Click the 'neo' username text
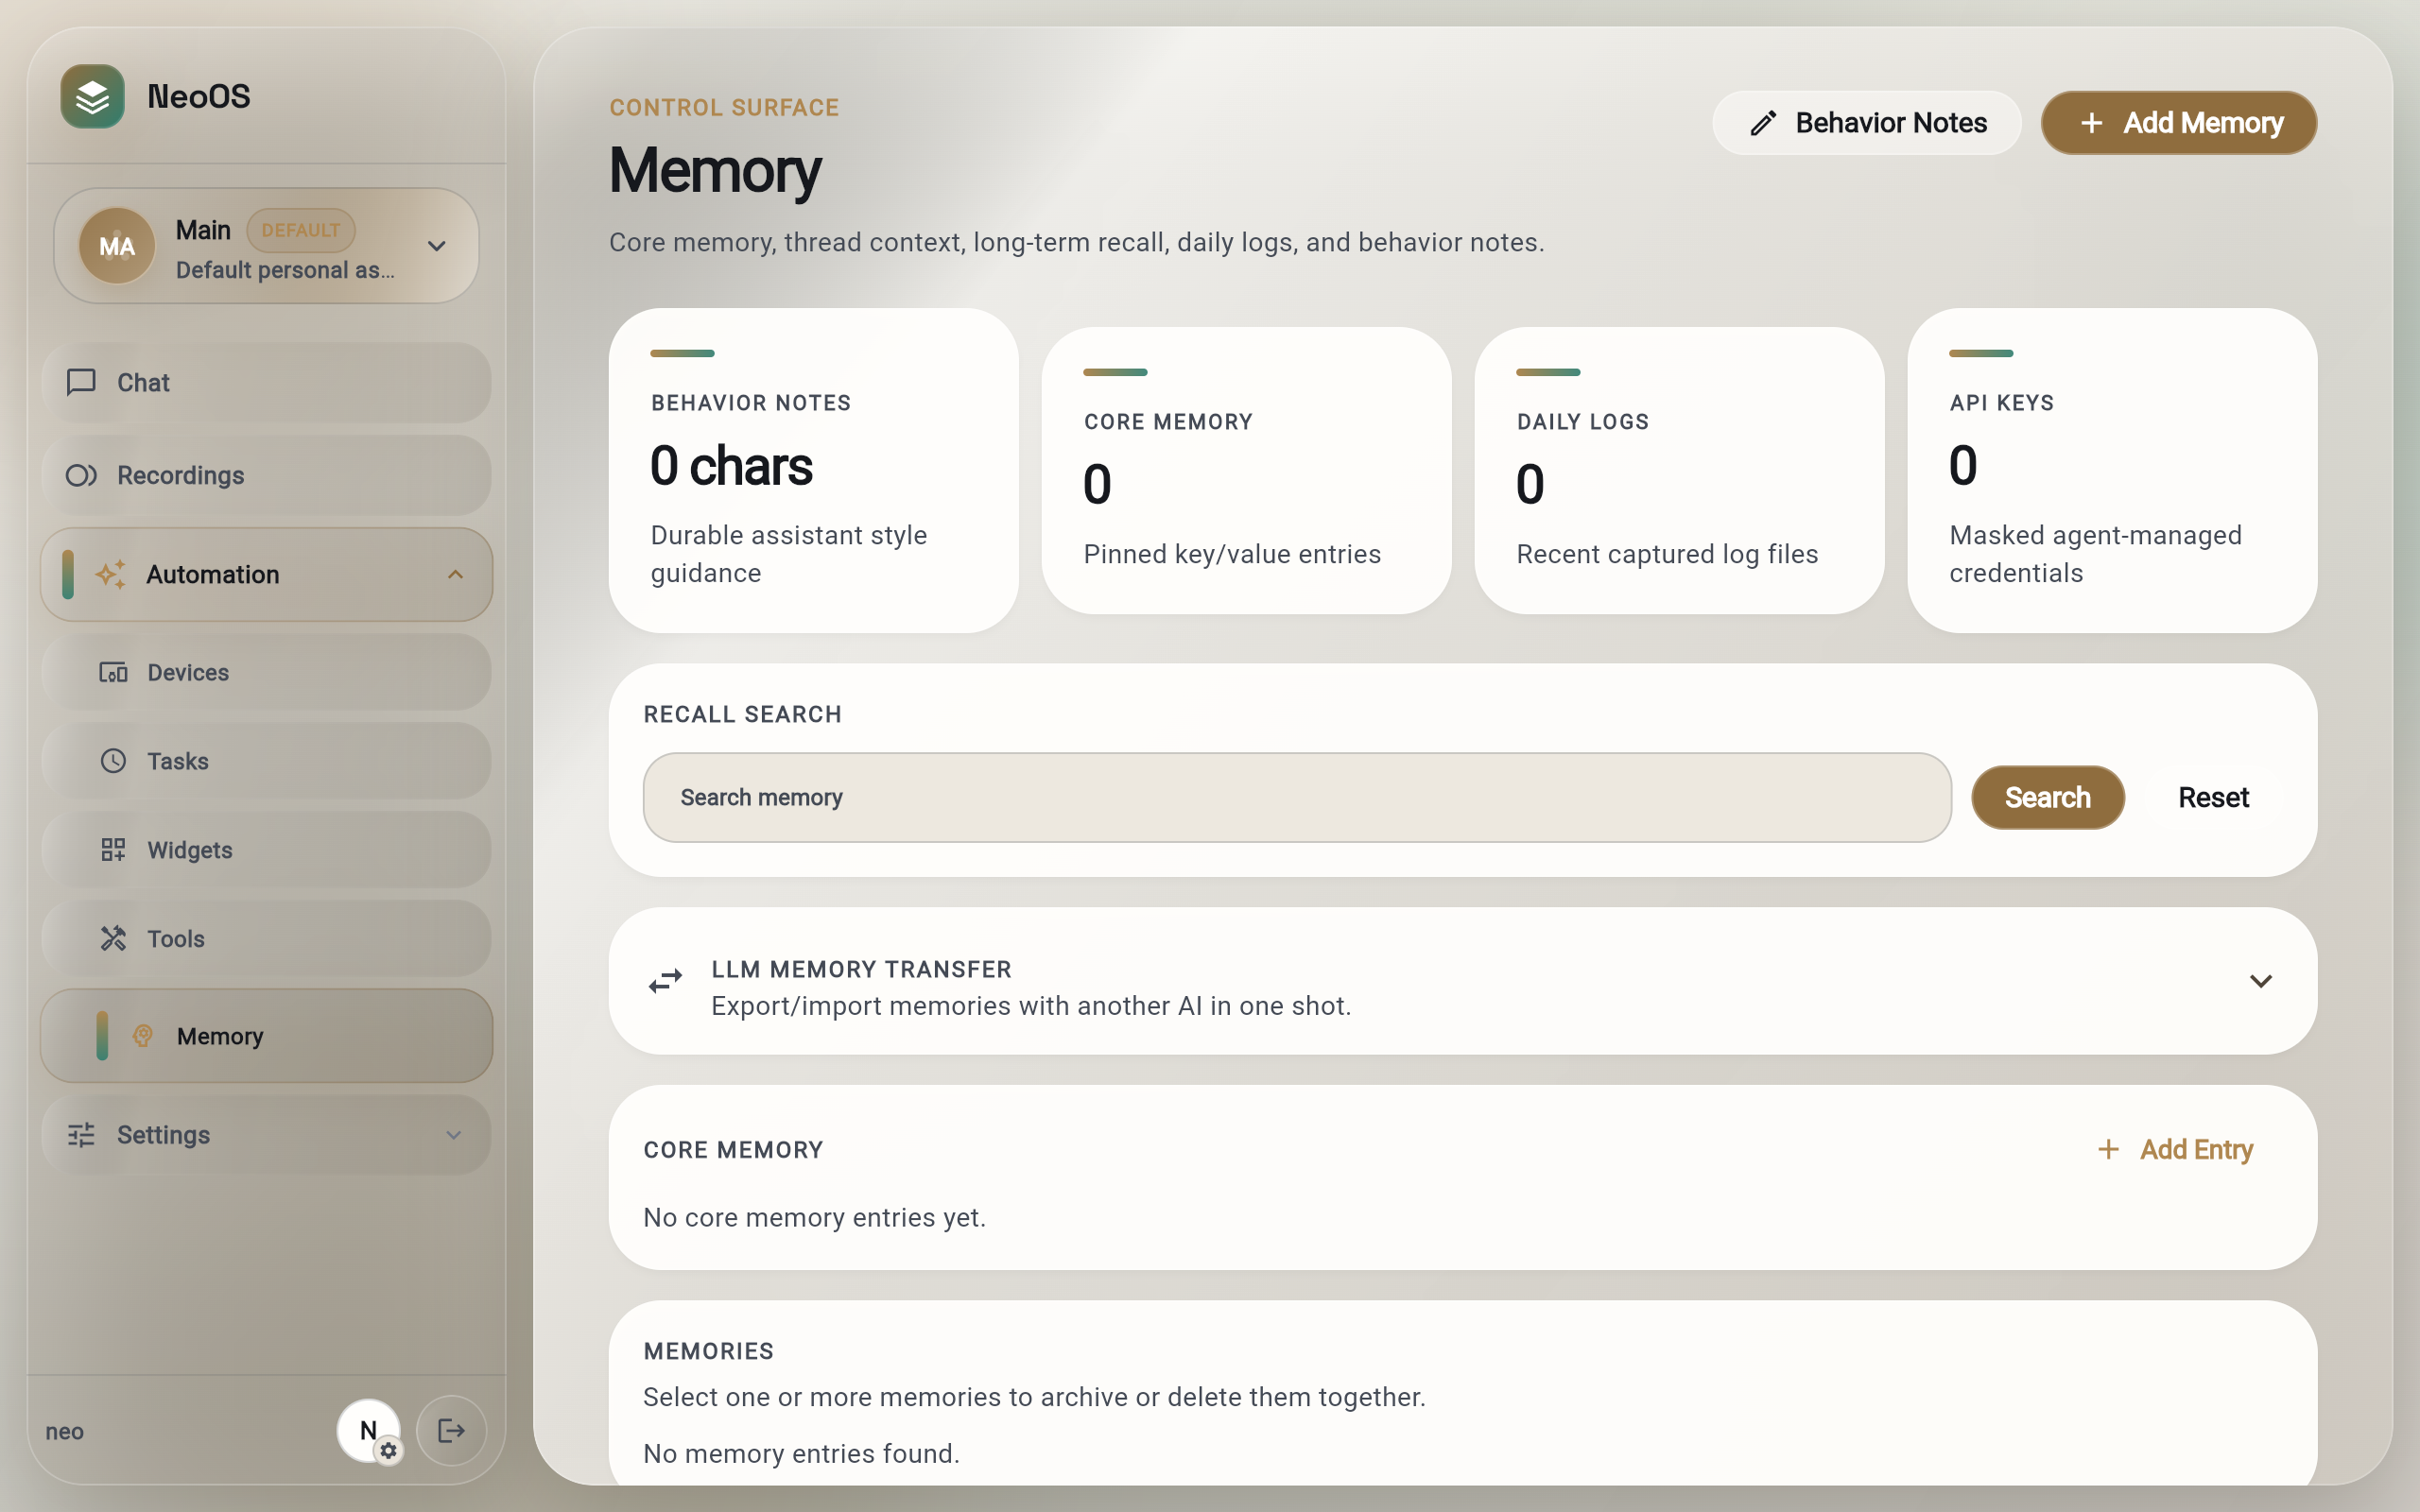The height and width of the screenshot is (1512, 2420). point(64,1431)
